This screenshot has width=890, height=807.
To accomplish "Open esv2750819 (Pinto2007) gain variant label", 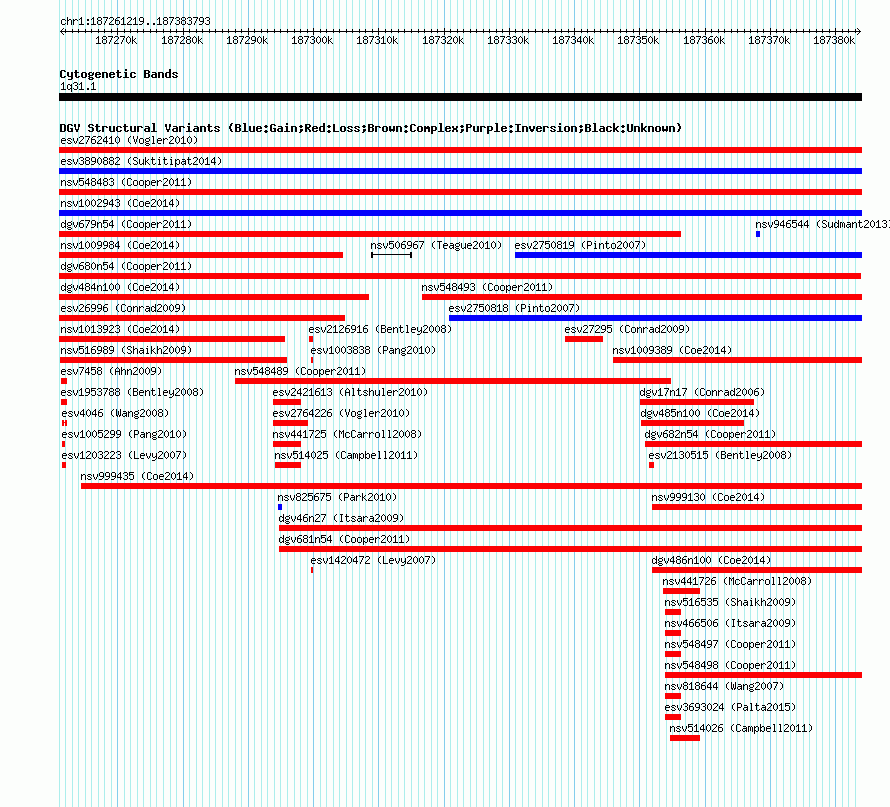I will [x=580, y=245].
